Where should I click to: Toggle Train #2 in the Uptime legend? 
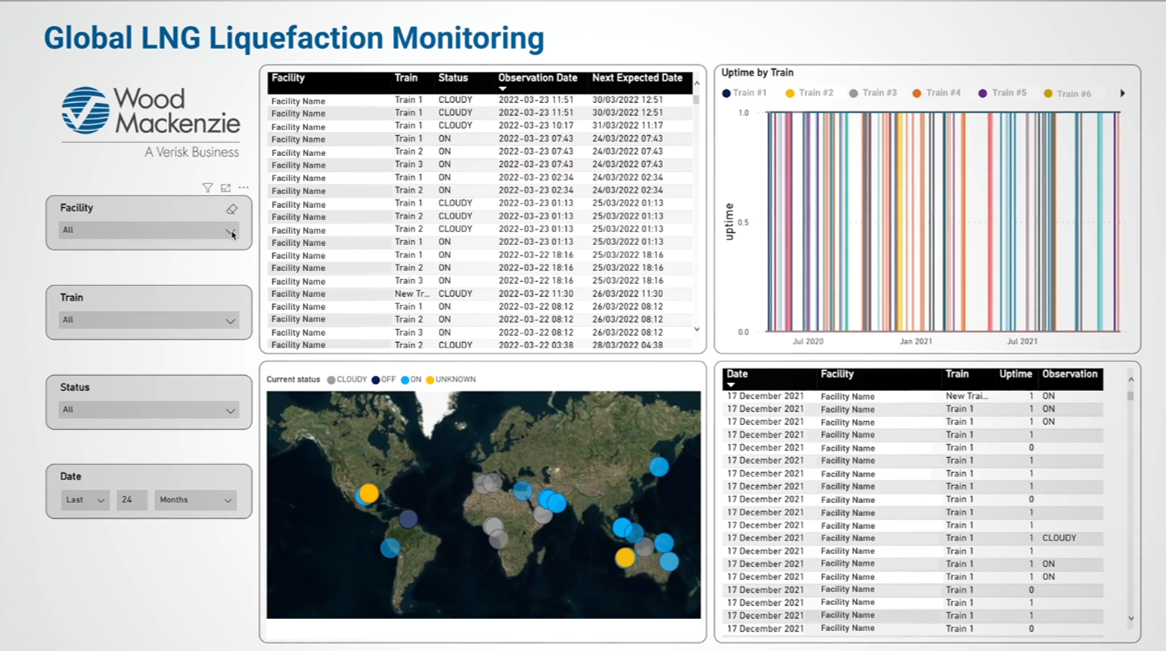click(x=806, y=92)
